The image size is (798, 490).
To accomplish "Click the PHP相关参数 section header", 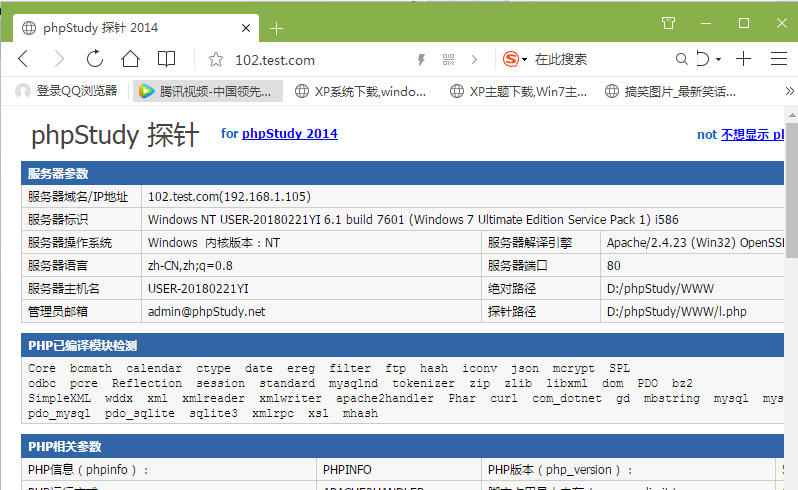I will (402, 446).
